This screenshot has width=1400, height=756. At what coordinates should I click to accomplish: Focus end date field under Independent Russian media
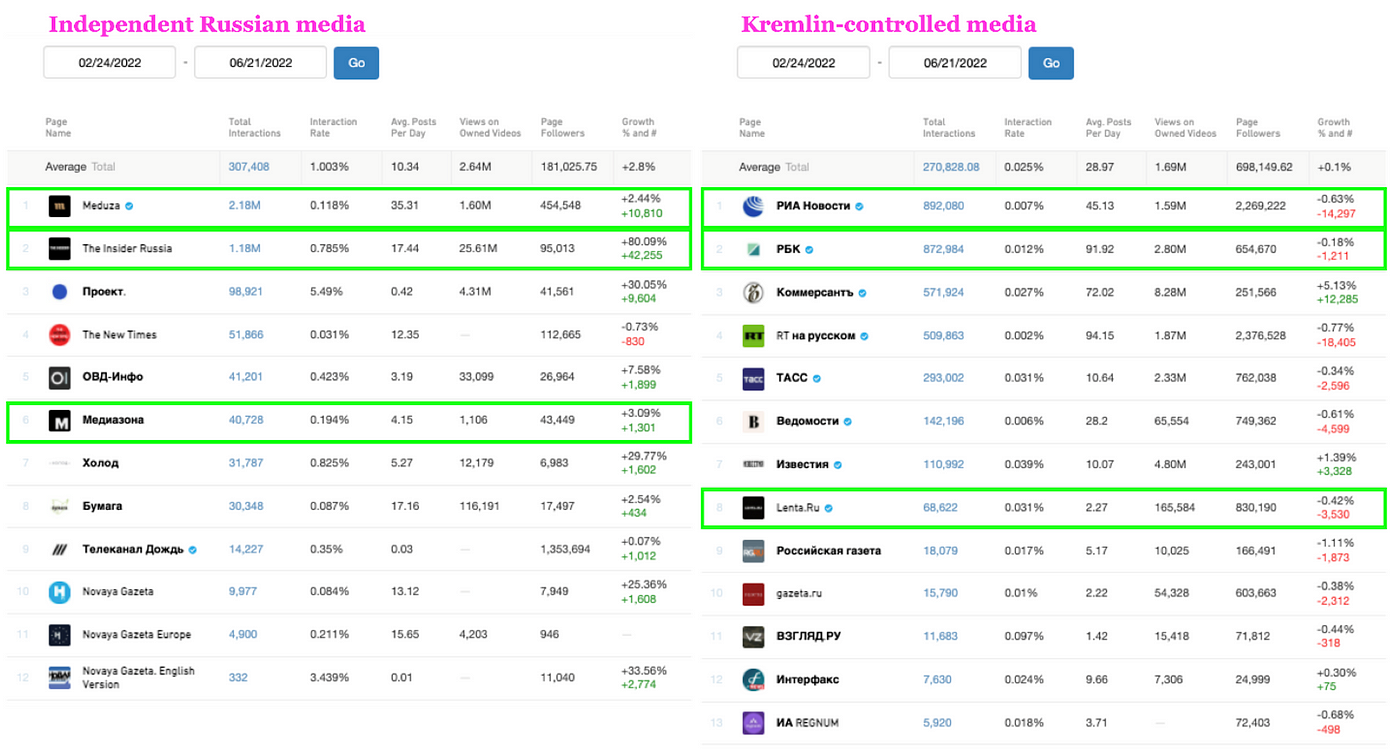pyautogui.click(x=260, y=62)
